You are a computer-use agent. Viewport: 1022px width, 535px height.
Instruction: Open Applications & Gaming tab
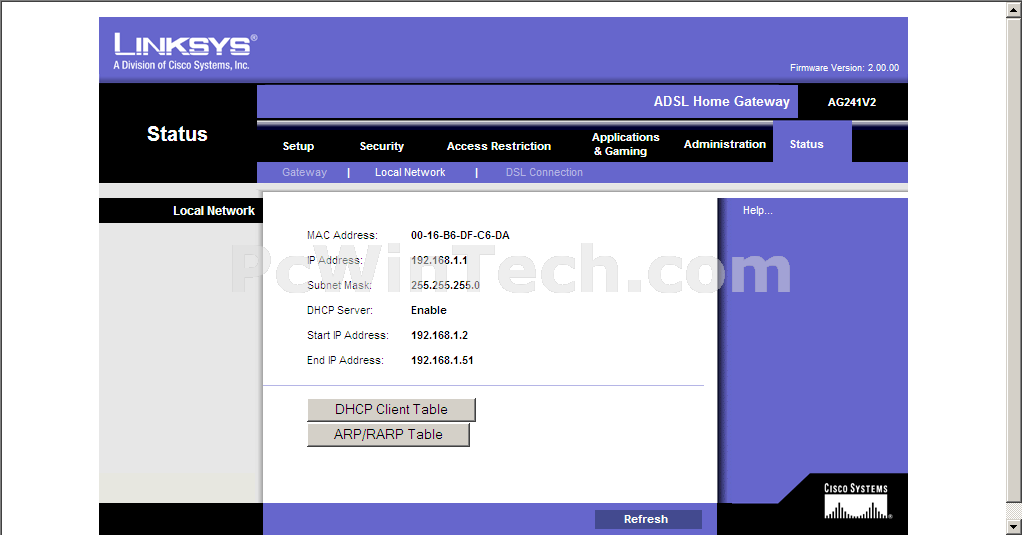pos(625,144)
